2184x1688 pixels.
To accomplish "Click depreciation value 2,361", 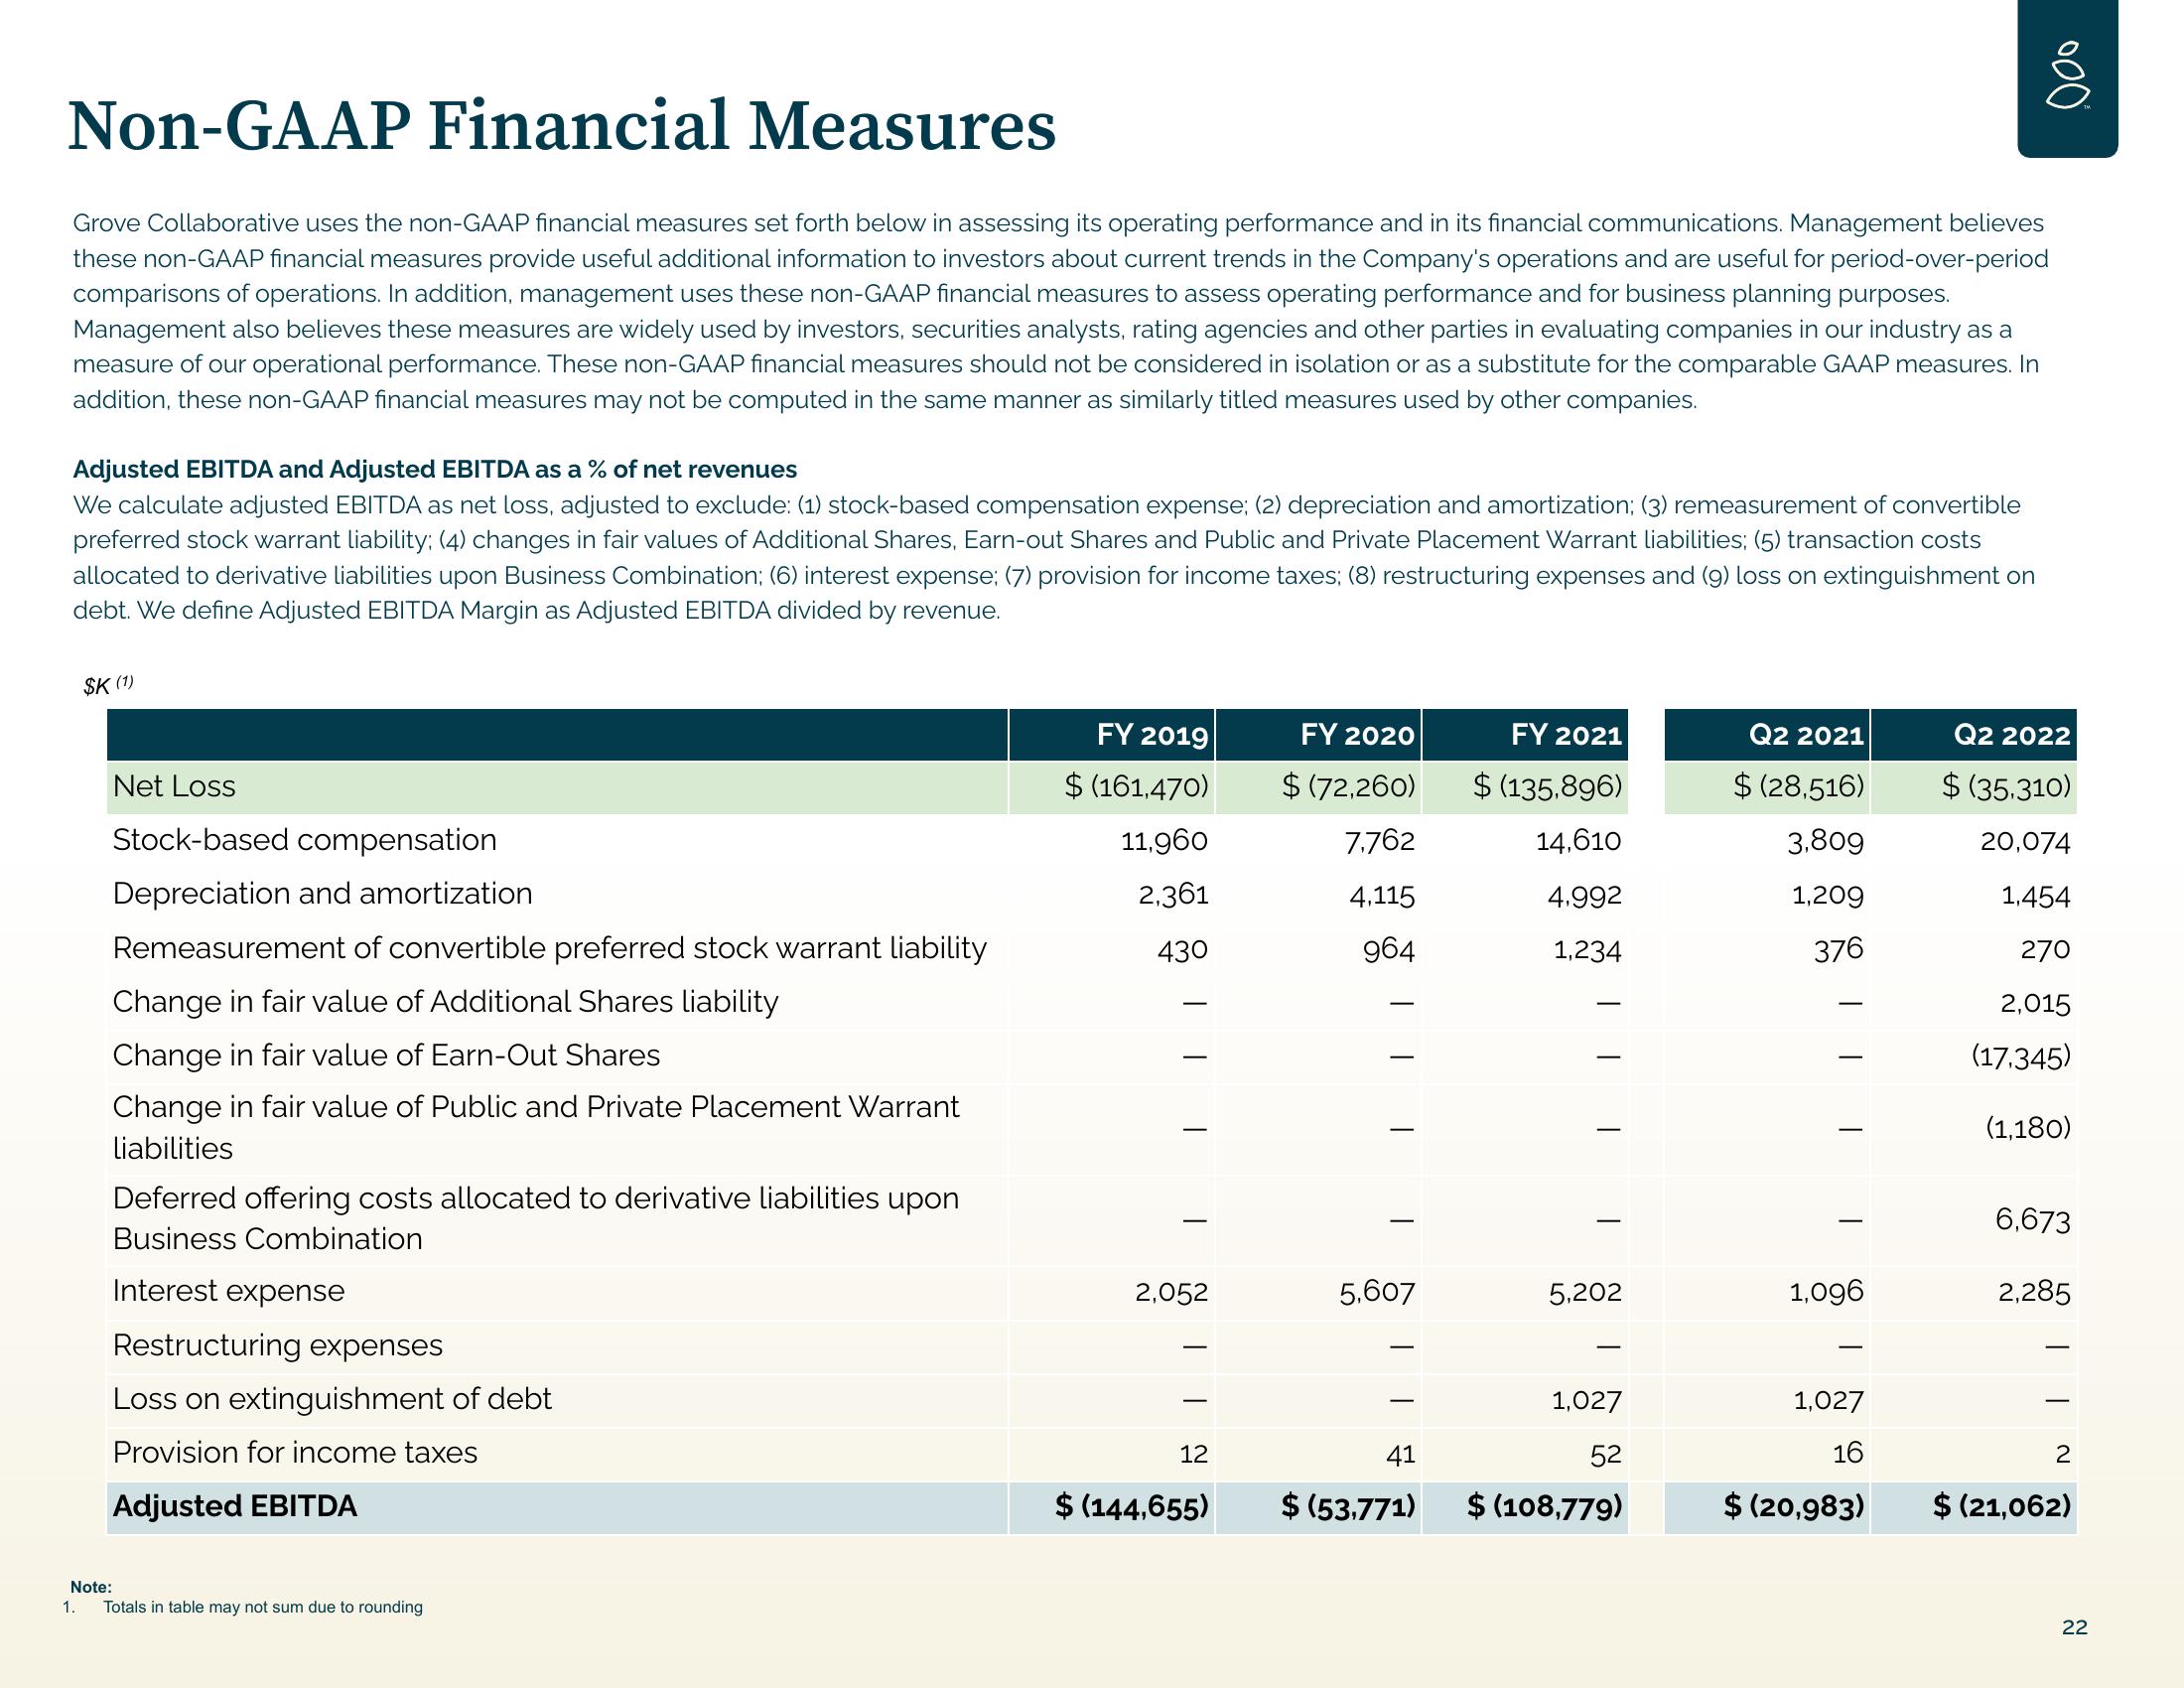I will pyautogui.click(x=1173, y=895).
